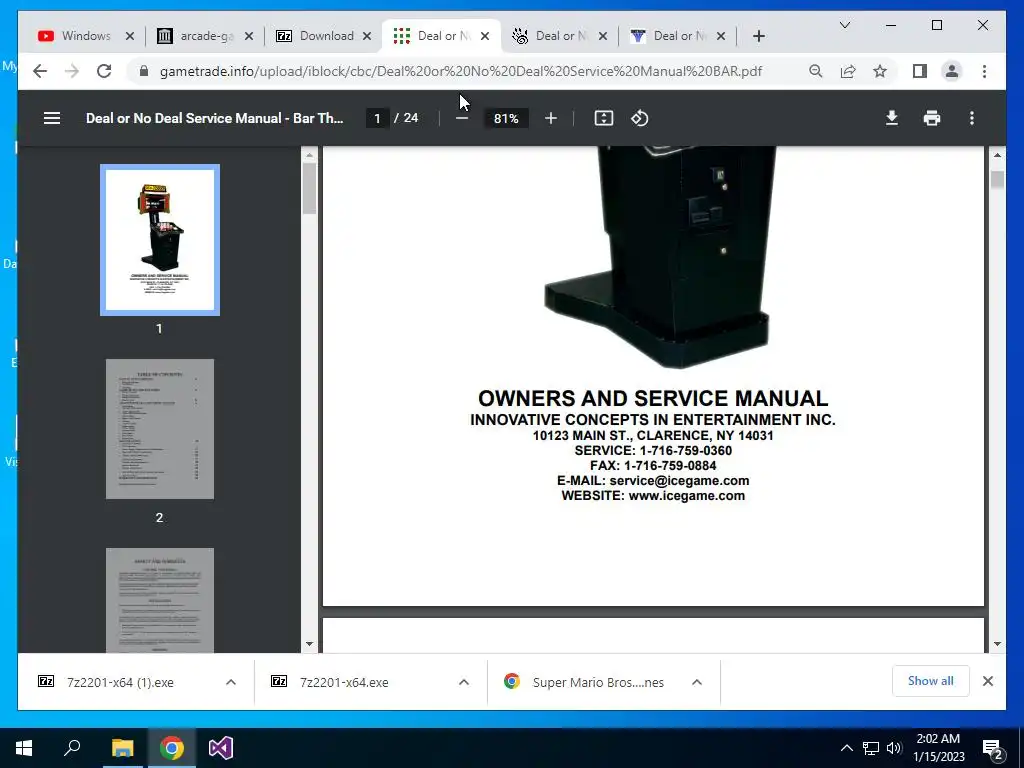Share this page icon
Image resolution: width=1024 pixels, height=768 pixels.
coord(848,71)
